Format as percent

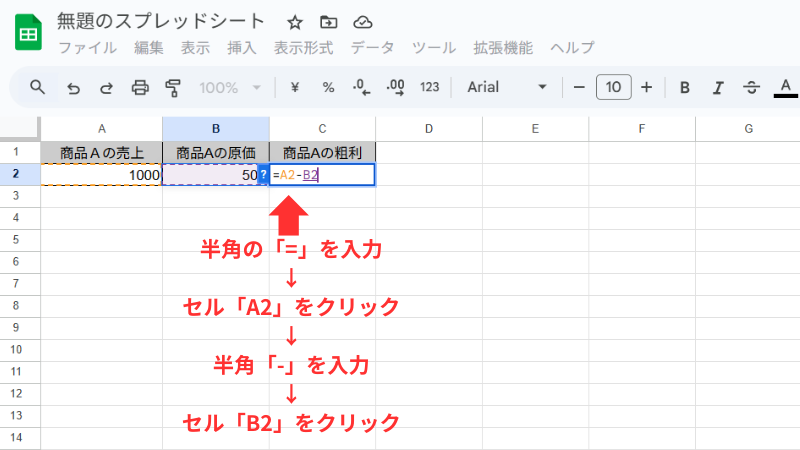[x=328, y=88]
